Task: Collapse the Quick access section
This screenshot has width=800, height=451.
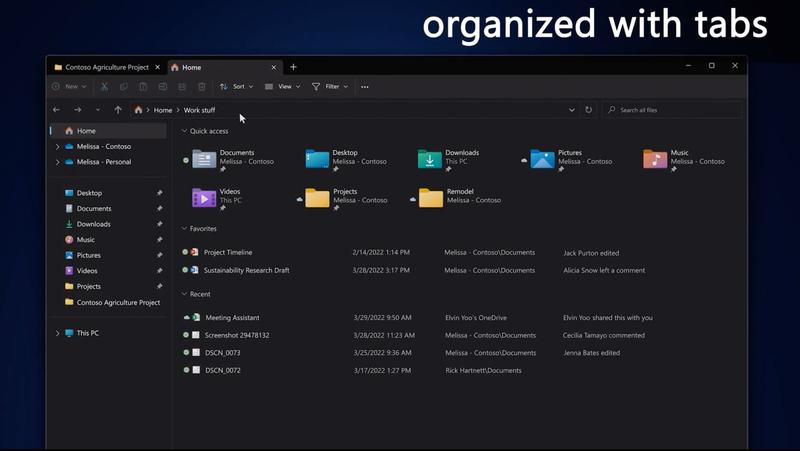Action: click(x=184, y=131)
